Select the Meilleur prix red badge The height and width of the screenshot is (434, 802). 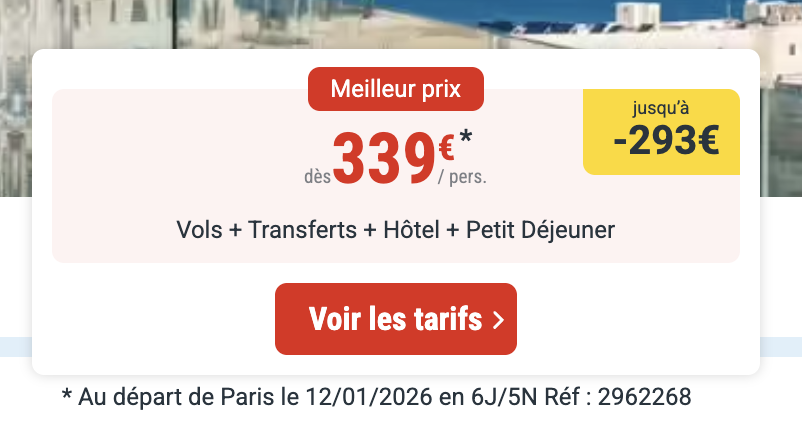[395, 89]
